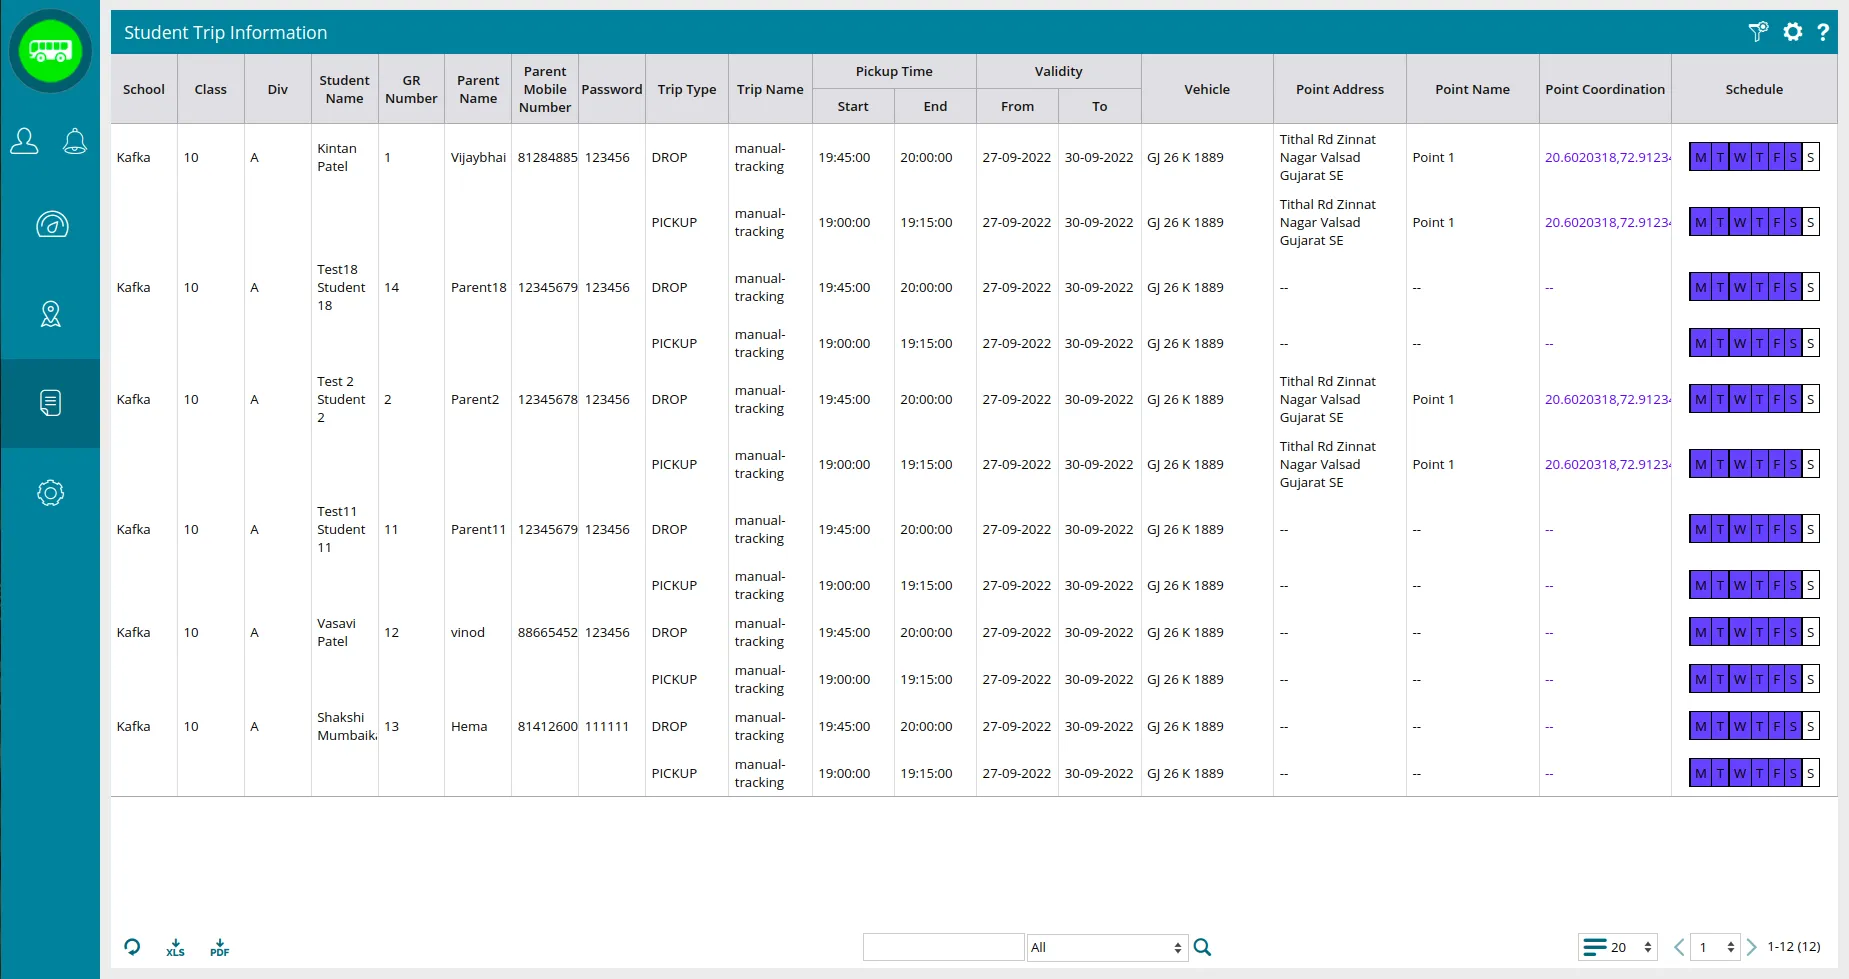Toggle the unselected Sunday in Kintan Patel DROP schedule

tap(1810, 158)
